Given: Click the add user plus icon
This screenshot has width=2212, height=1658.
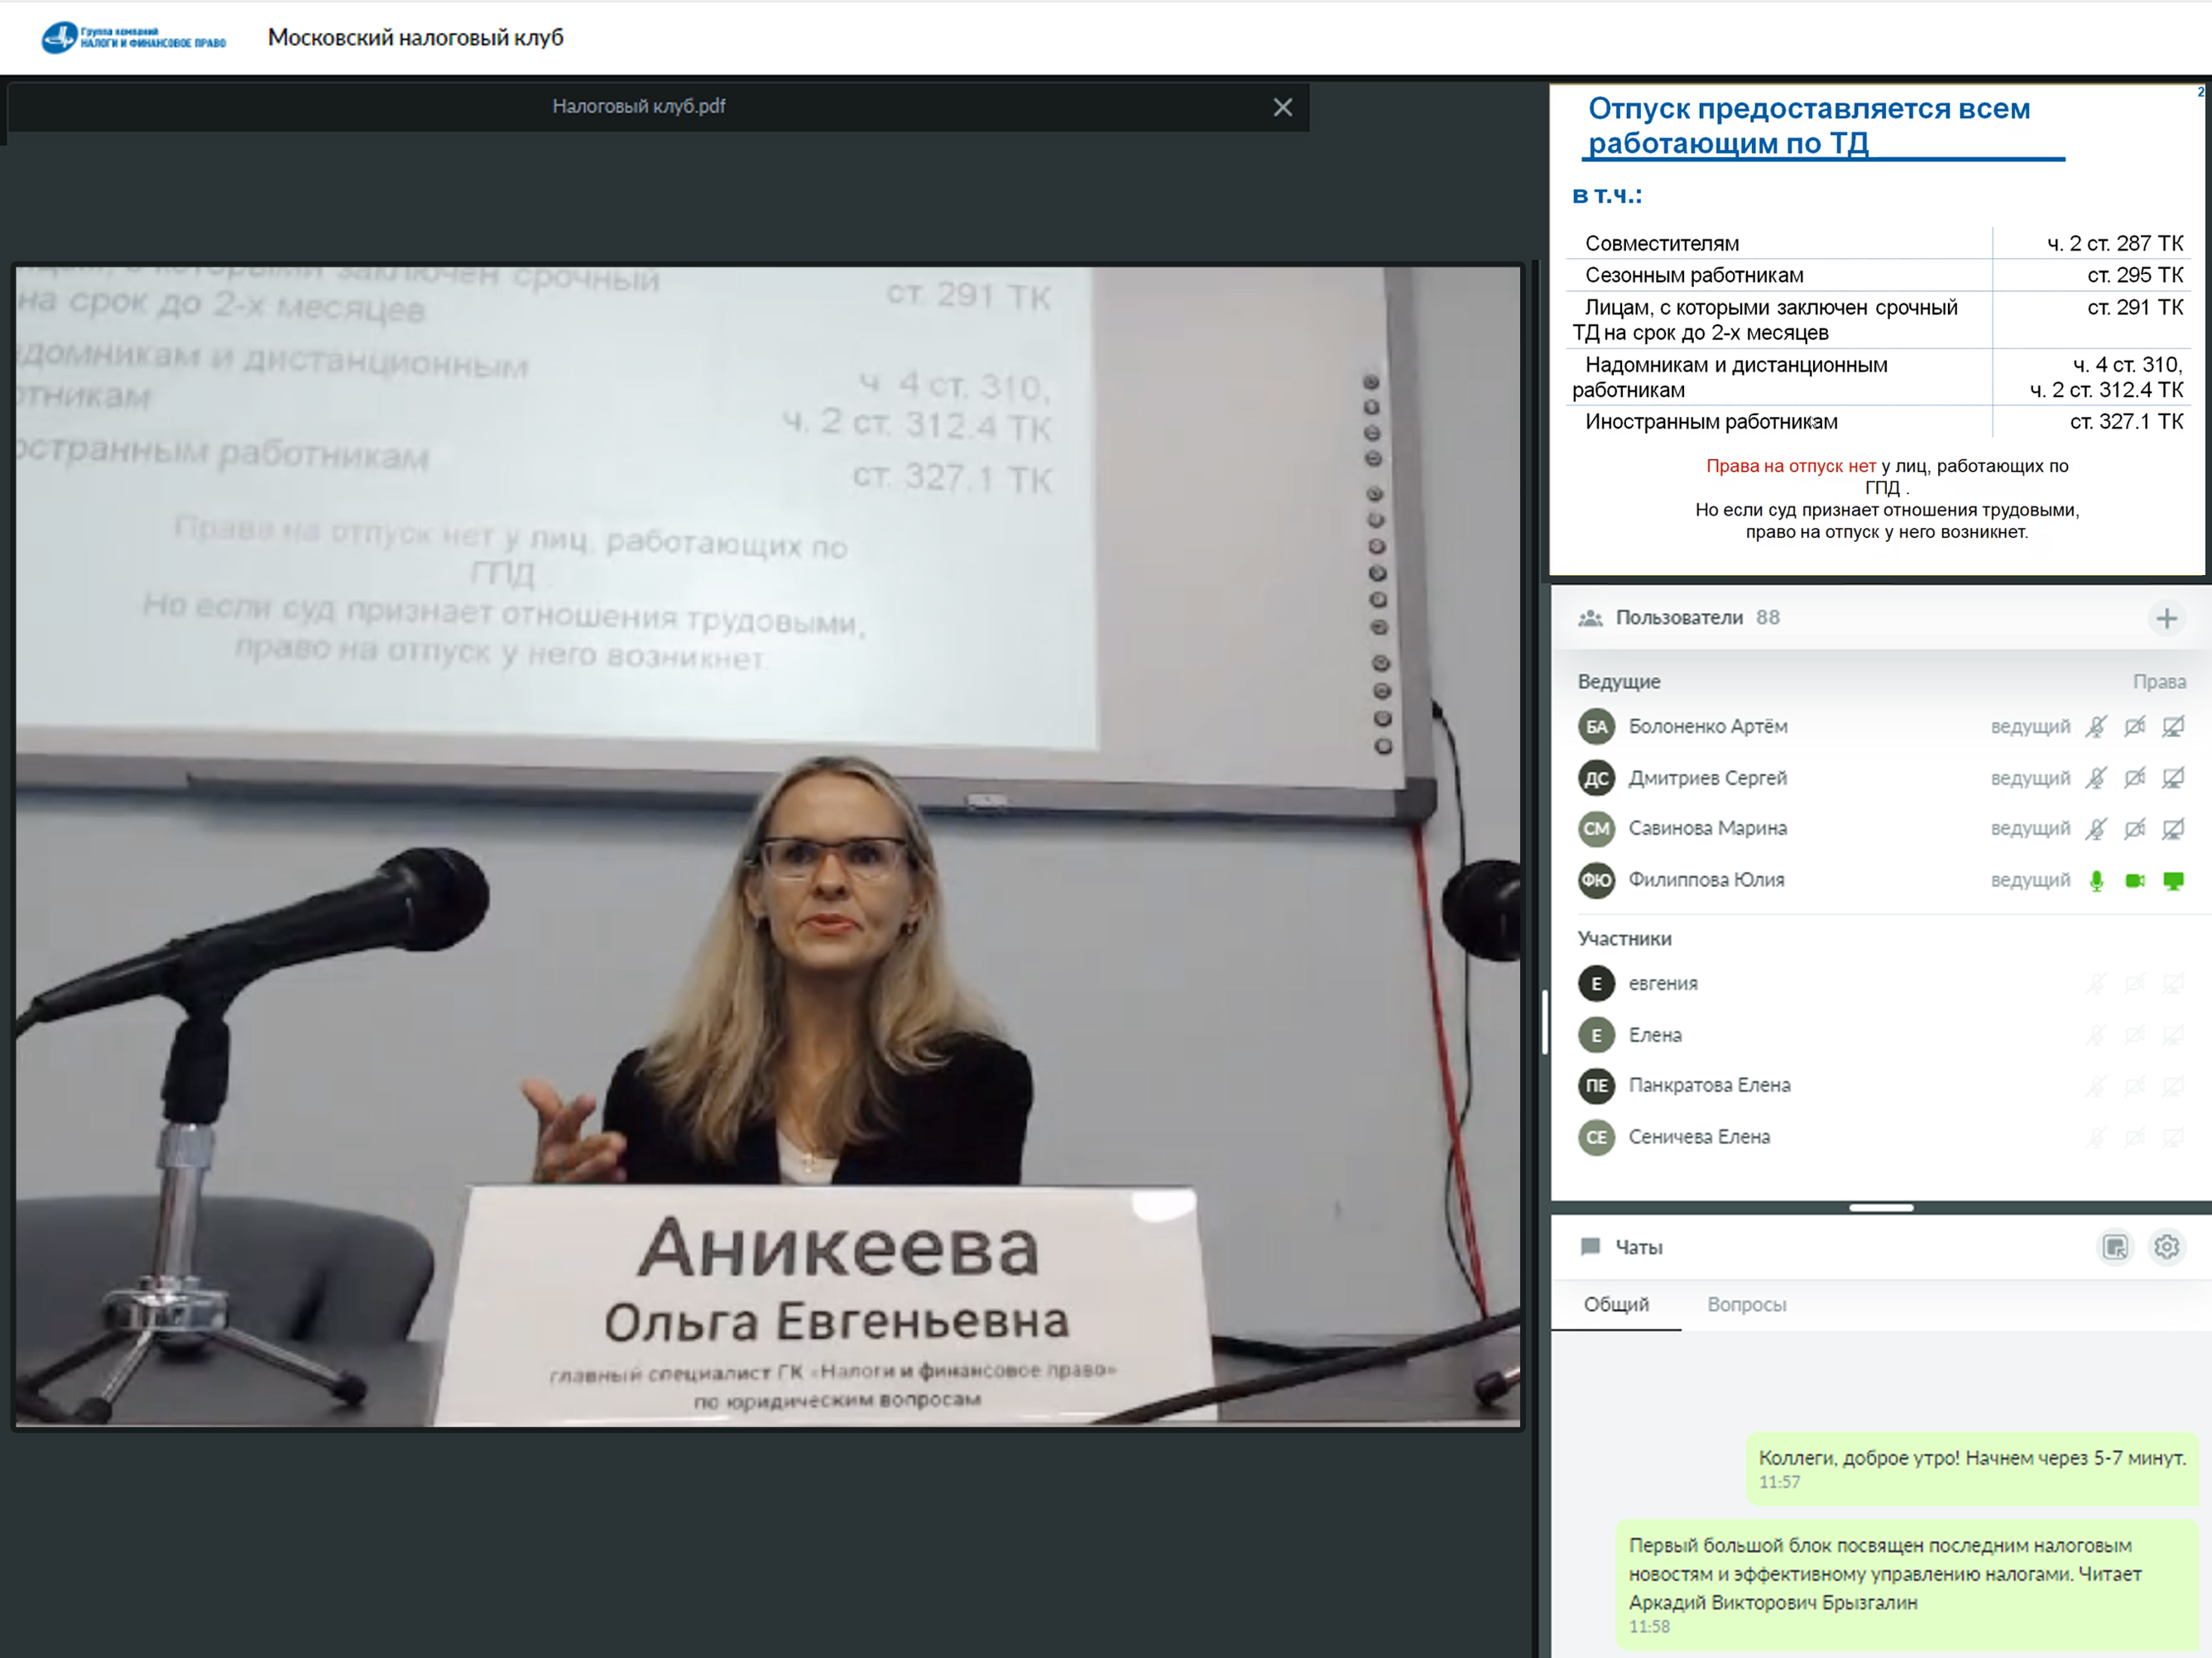Looking at the screenshot, I should tap(2166, 619).
